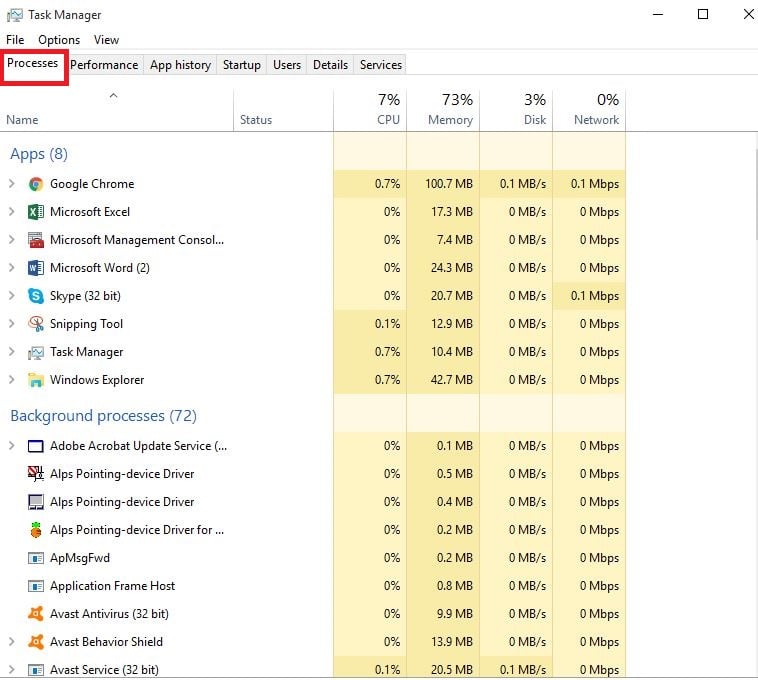Switch to the App history tab
The width and height of the screenshot is (758, 680).
(180, 65)
